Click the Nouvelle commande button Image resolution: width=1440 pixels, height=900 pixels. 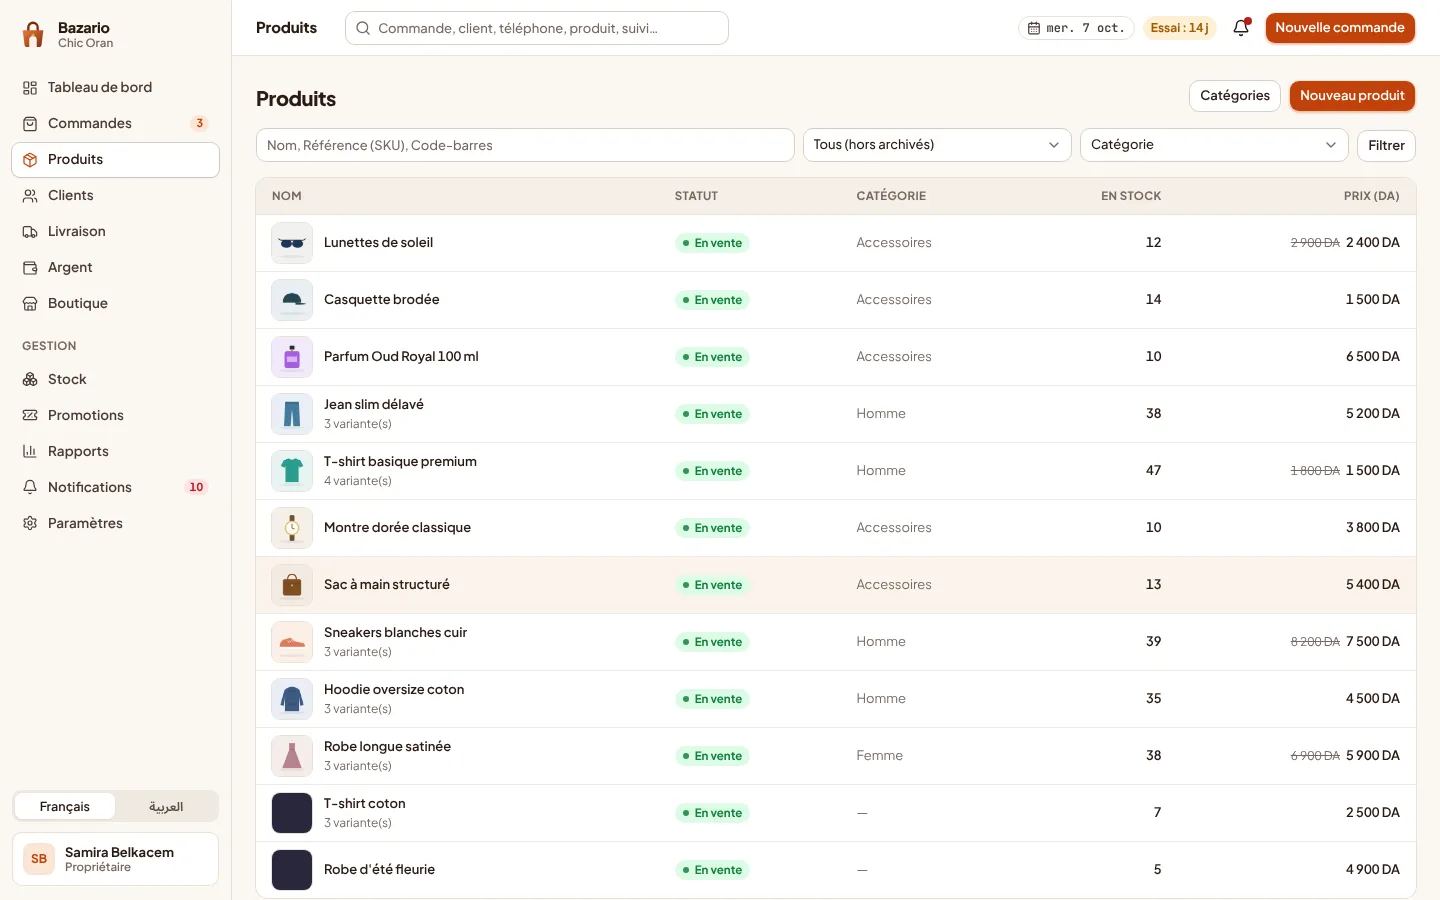coord(1340,28)
